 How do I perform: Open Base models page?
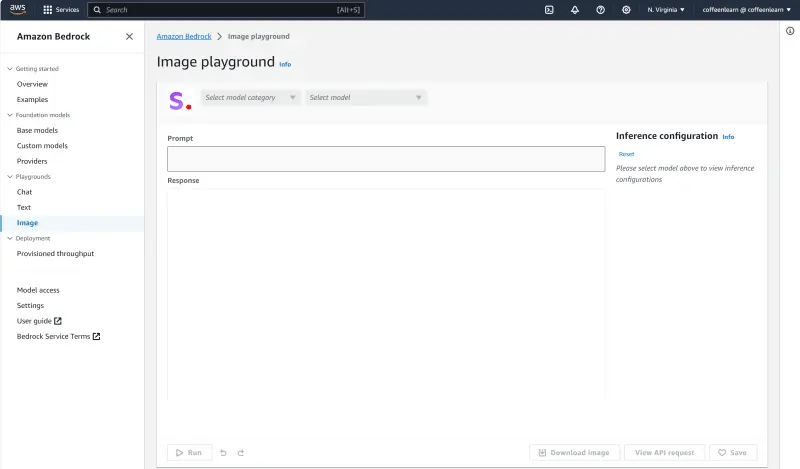point(37,130)
